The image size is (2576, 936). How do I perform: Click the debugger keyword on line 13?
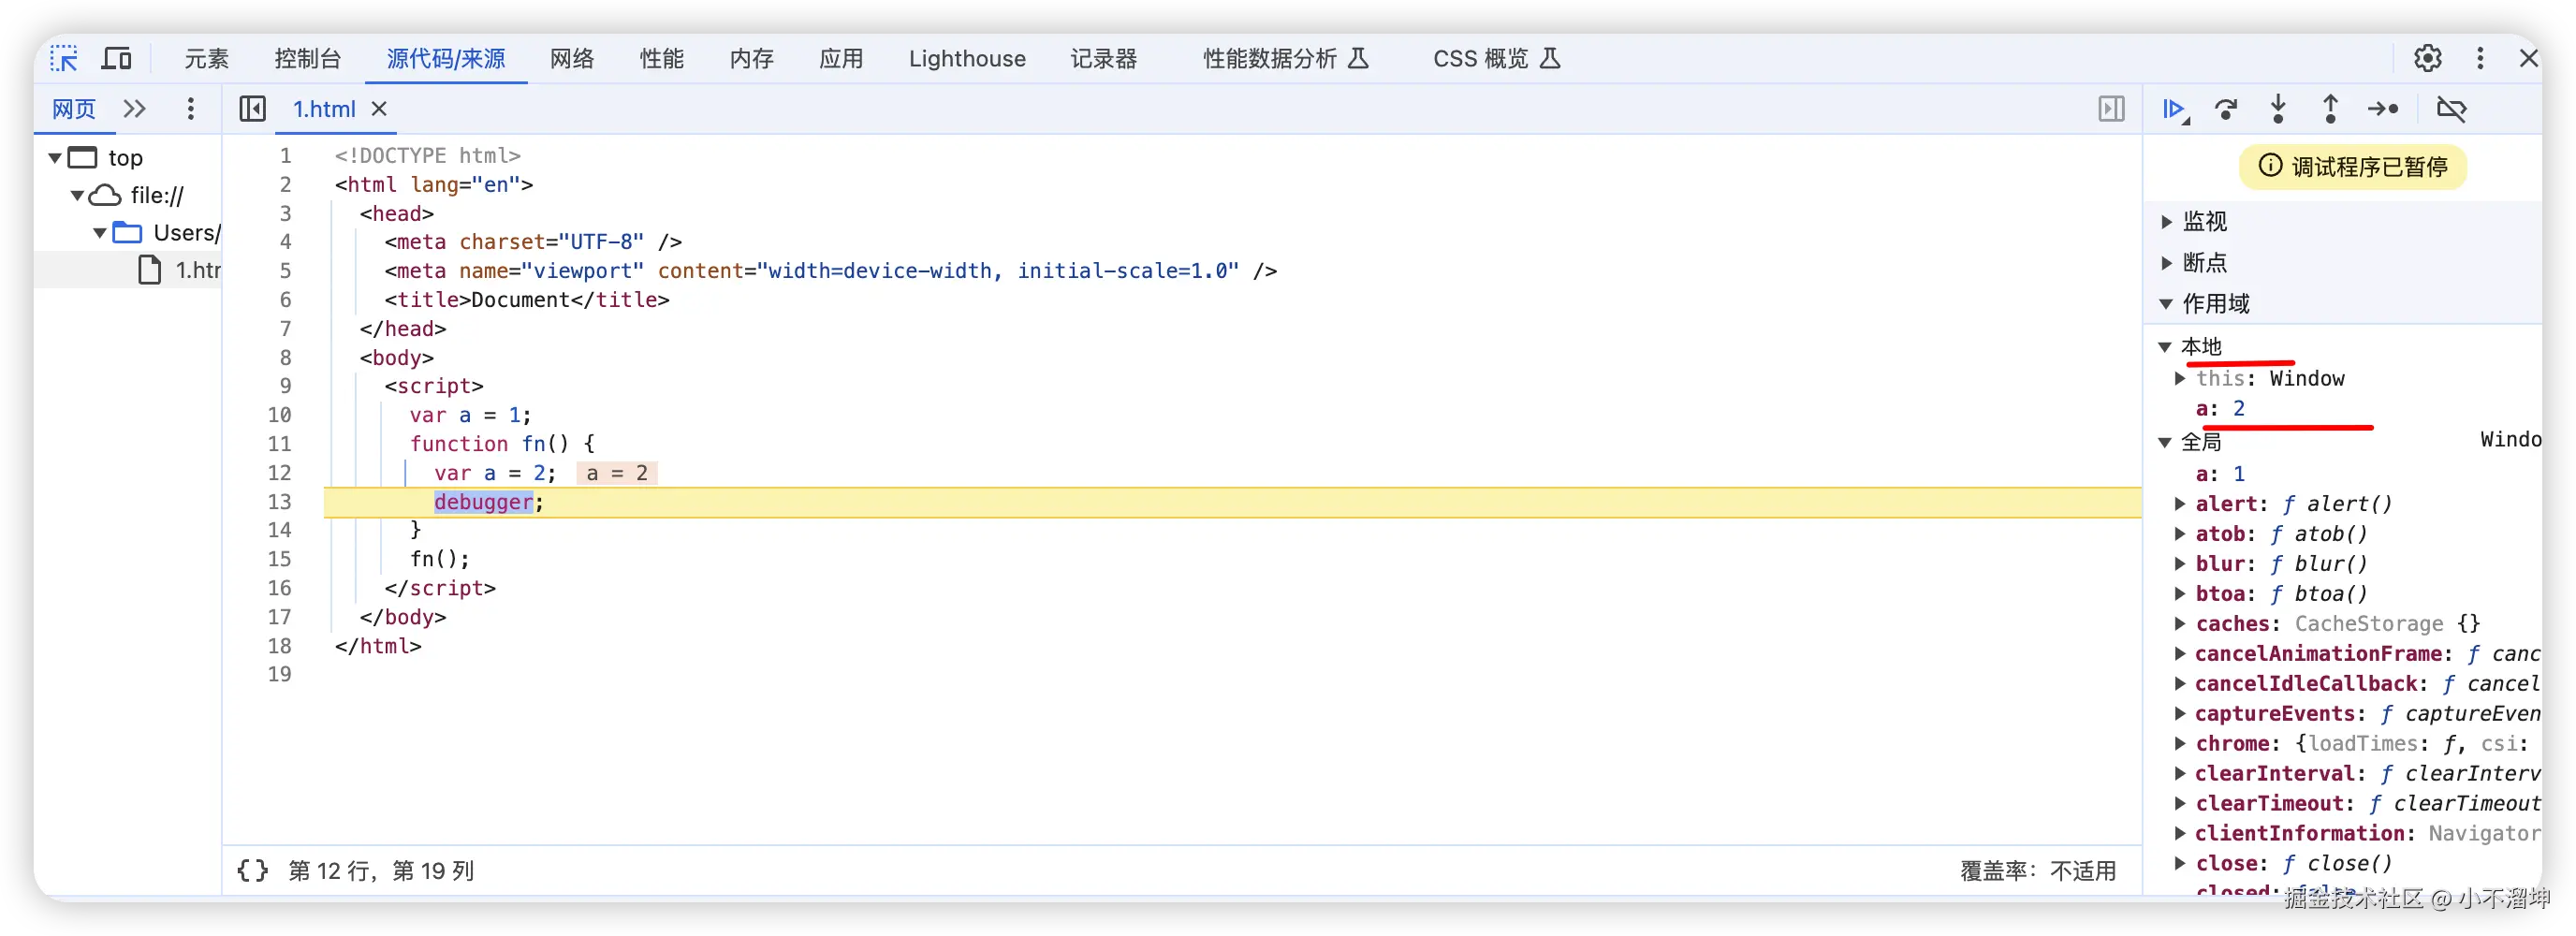click(483, 501)
